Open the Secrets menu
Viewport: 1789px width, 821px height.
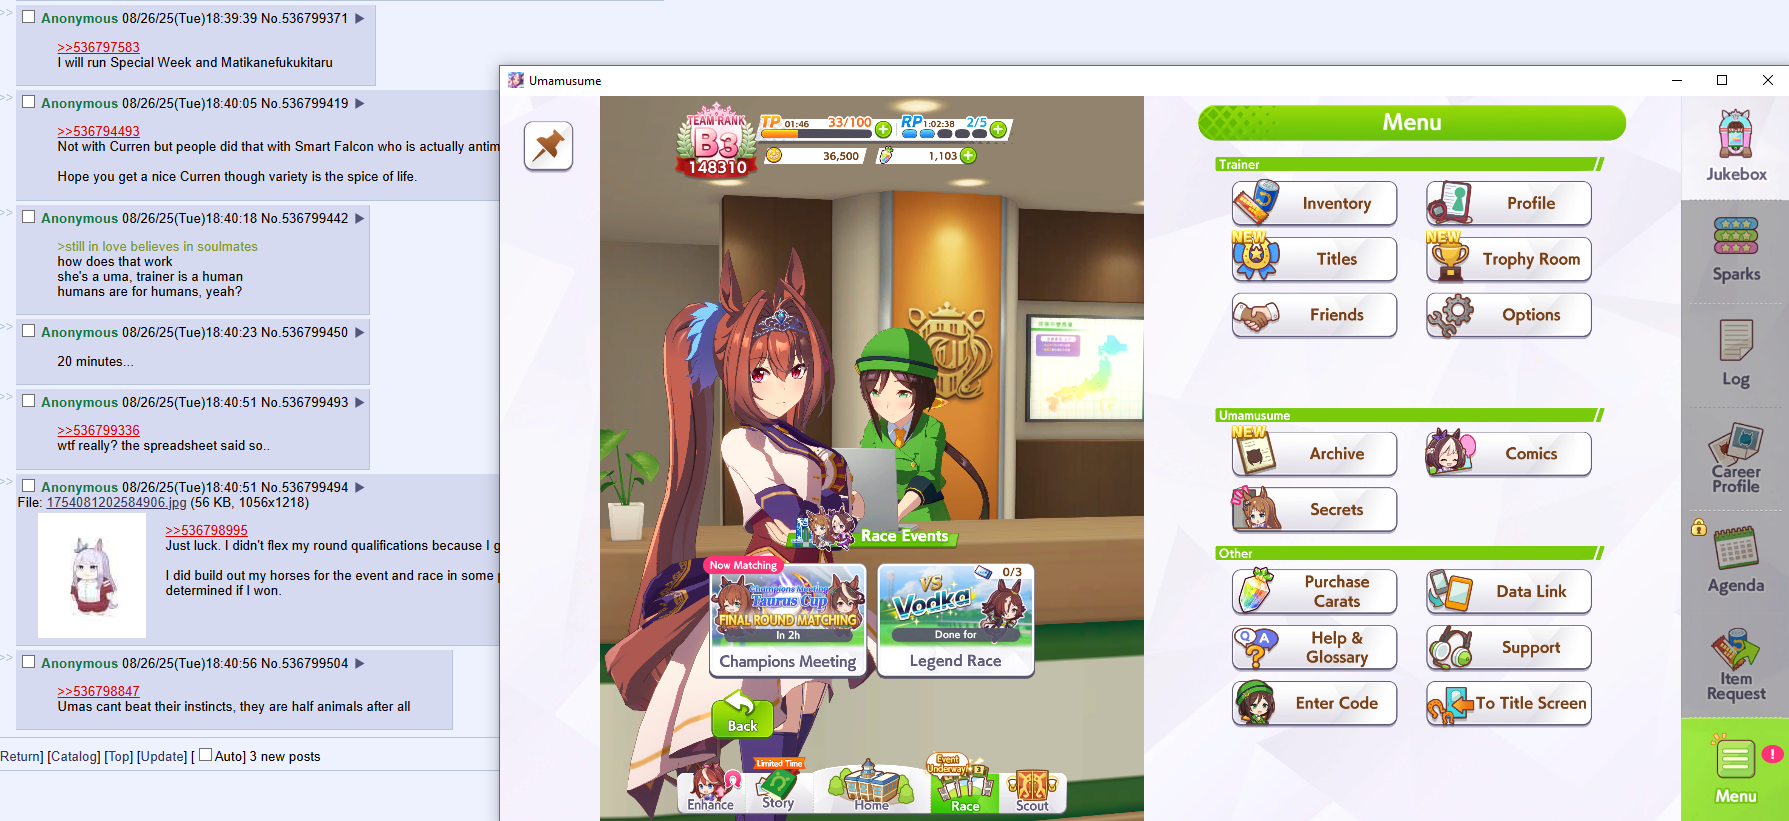[1314, 510]
